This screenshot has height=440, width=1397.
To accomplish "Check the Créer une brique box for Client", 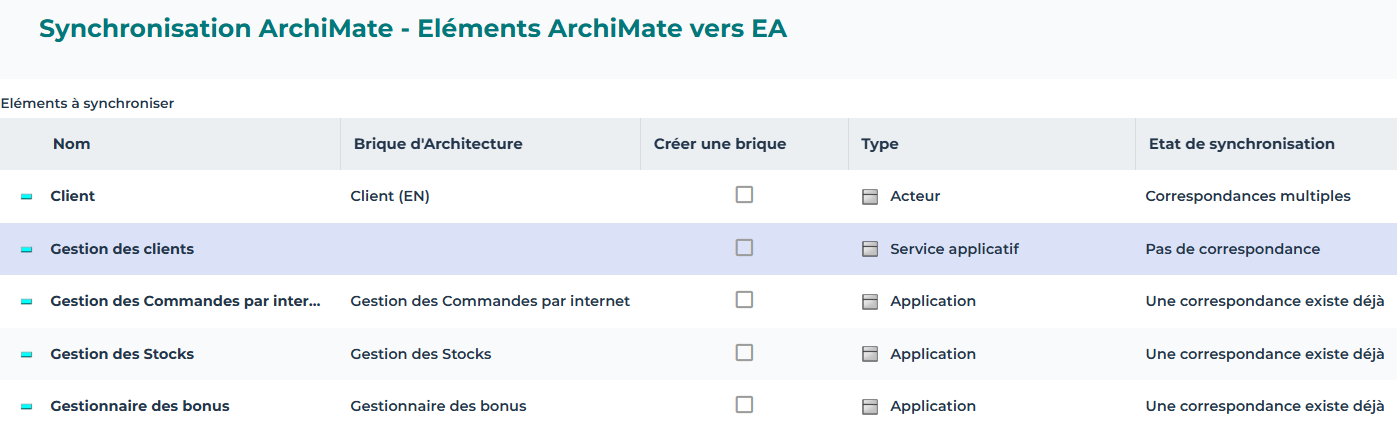I will 744,195.
